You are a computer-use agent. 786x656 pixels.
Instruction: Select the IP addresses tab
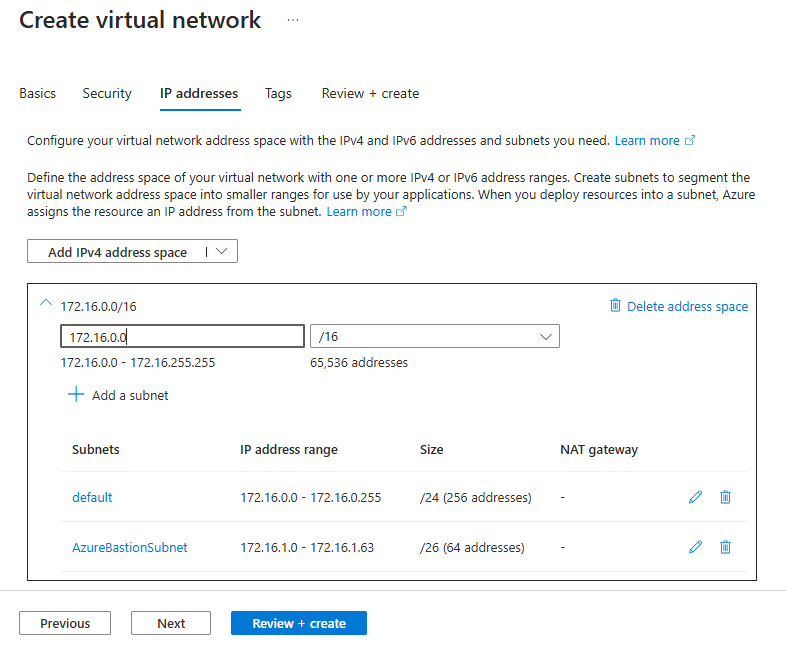(x=199, y=93)
